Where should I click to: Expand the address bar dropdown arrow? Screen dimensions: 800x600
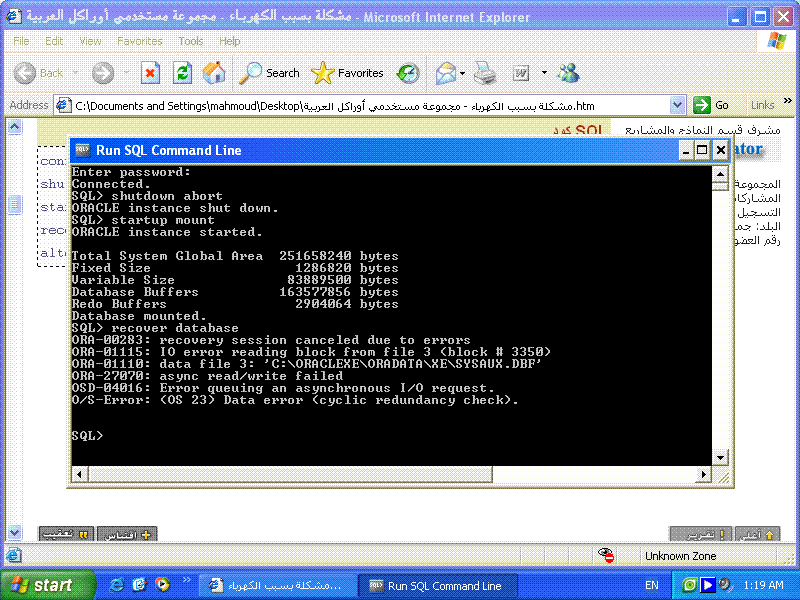click(x=677, y=105)
